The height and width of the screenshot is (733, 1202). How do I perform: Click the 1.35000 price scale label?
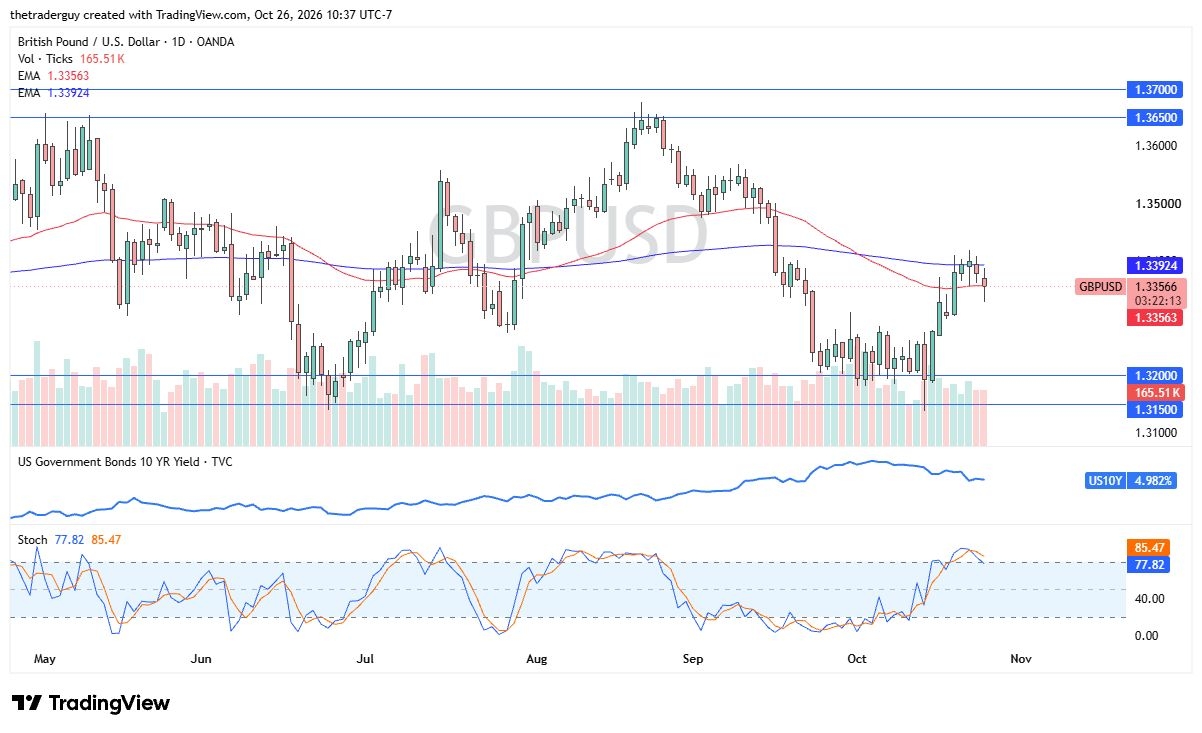tap(1156, 203)
